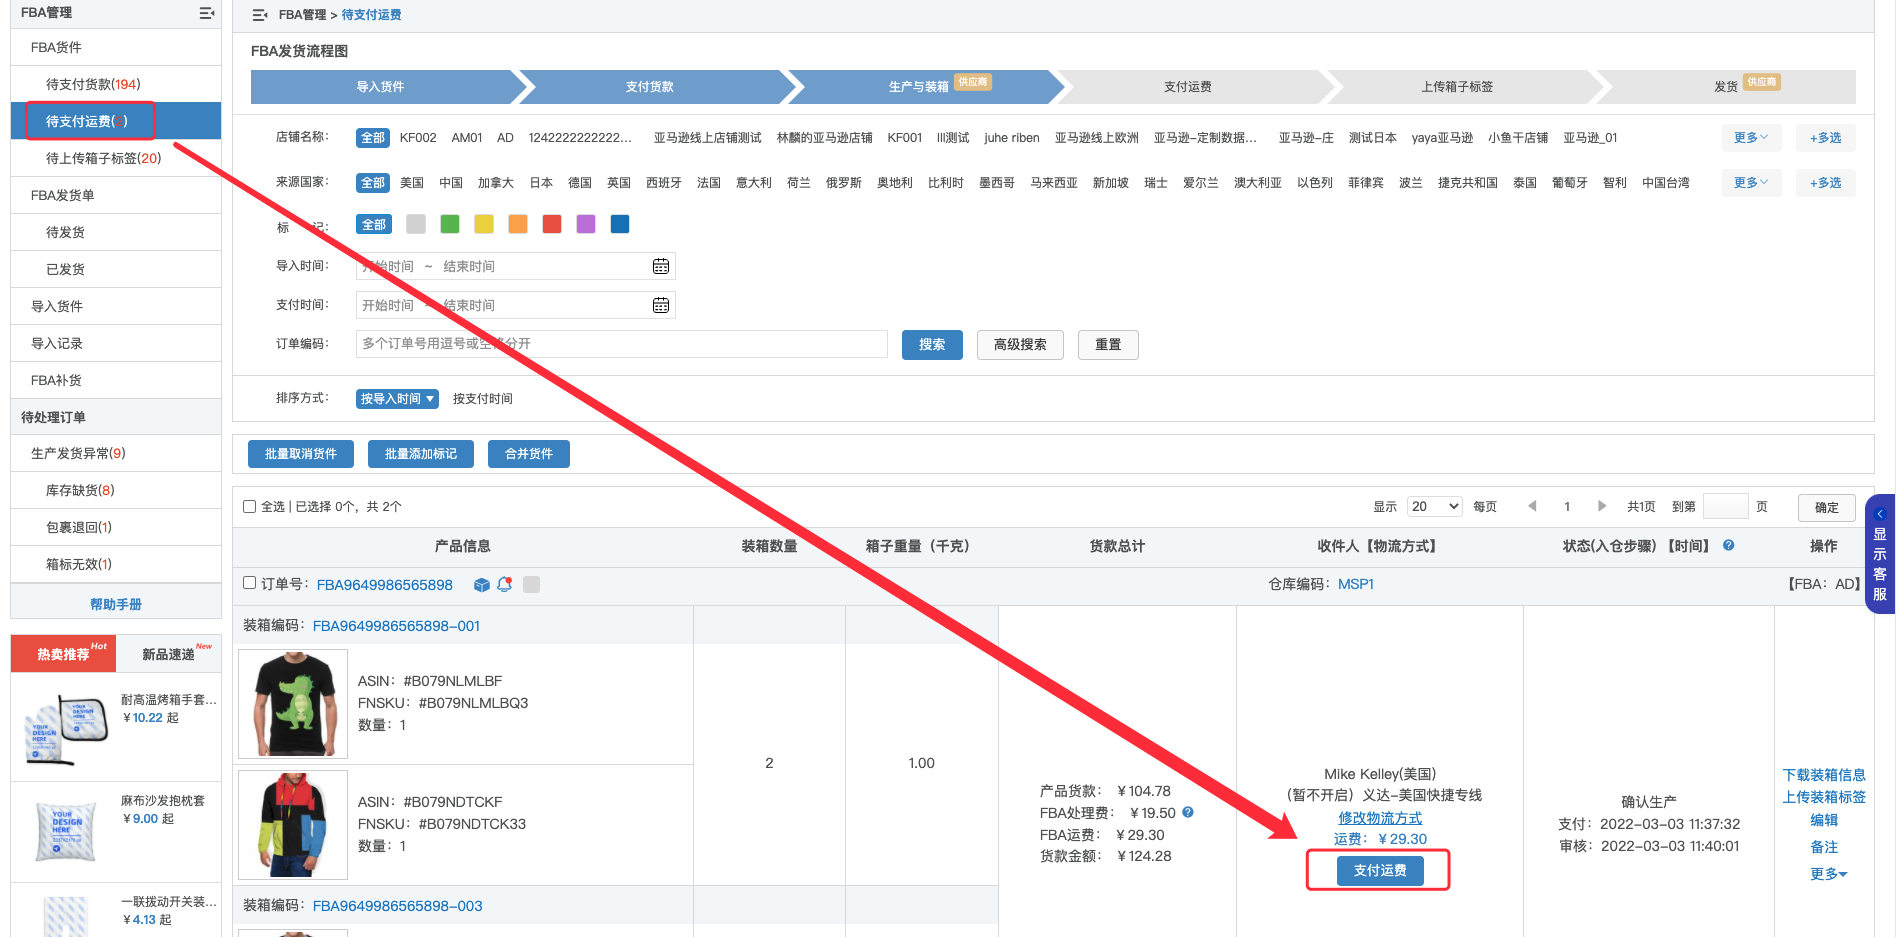1896x937 pixels.
Task: Expand 更多 in the 店铺名称 row
Action: pyautogui.click(x=1750, y=138)
